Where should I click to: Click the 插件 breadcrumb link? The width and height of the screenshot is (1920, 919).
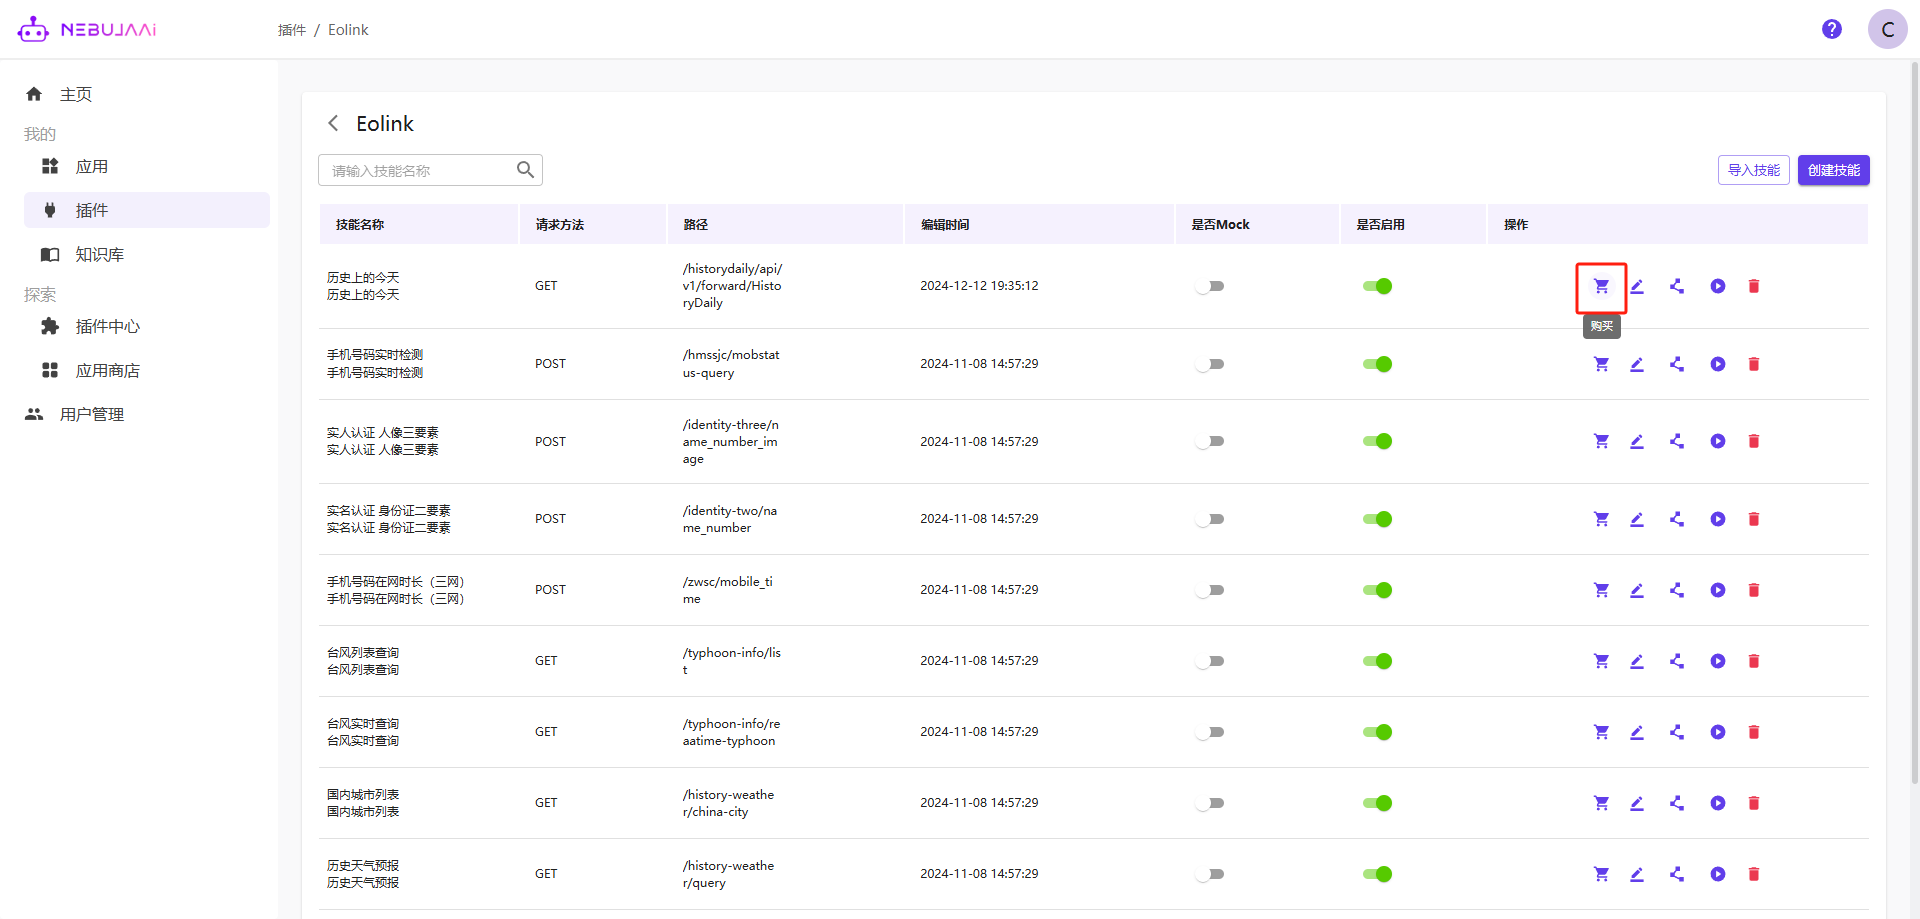[292, 30]
